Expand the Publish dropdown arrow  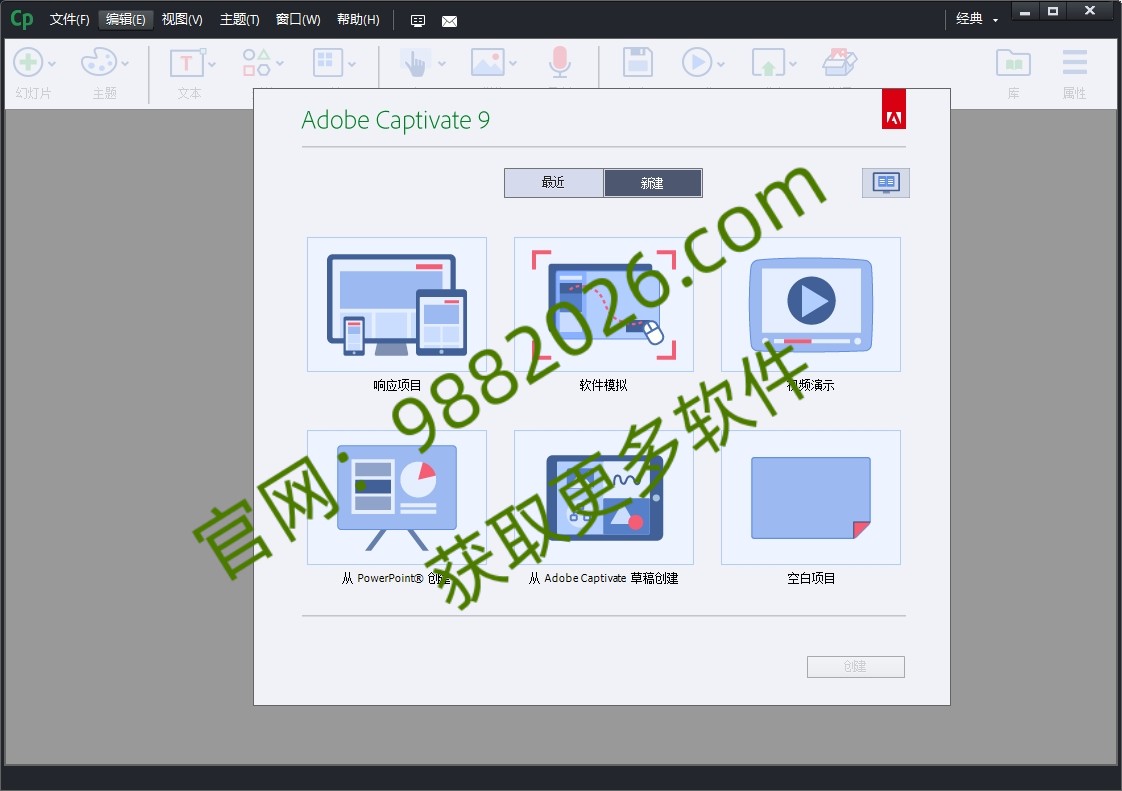tap(793, 64)
